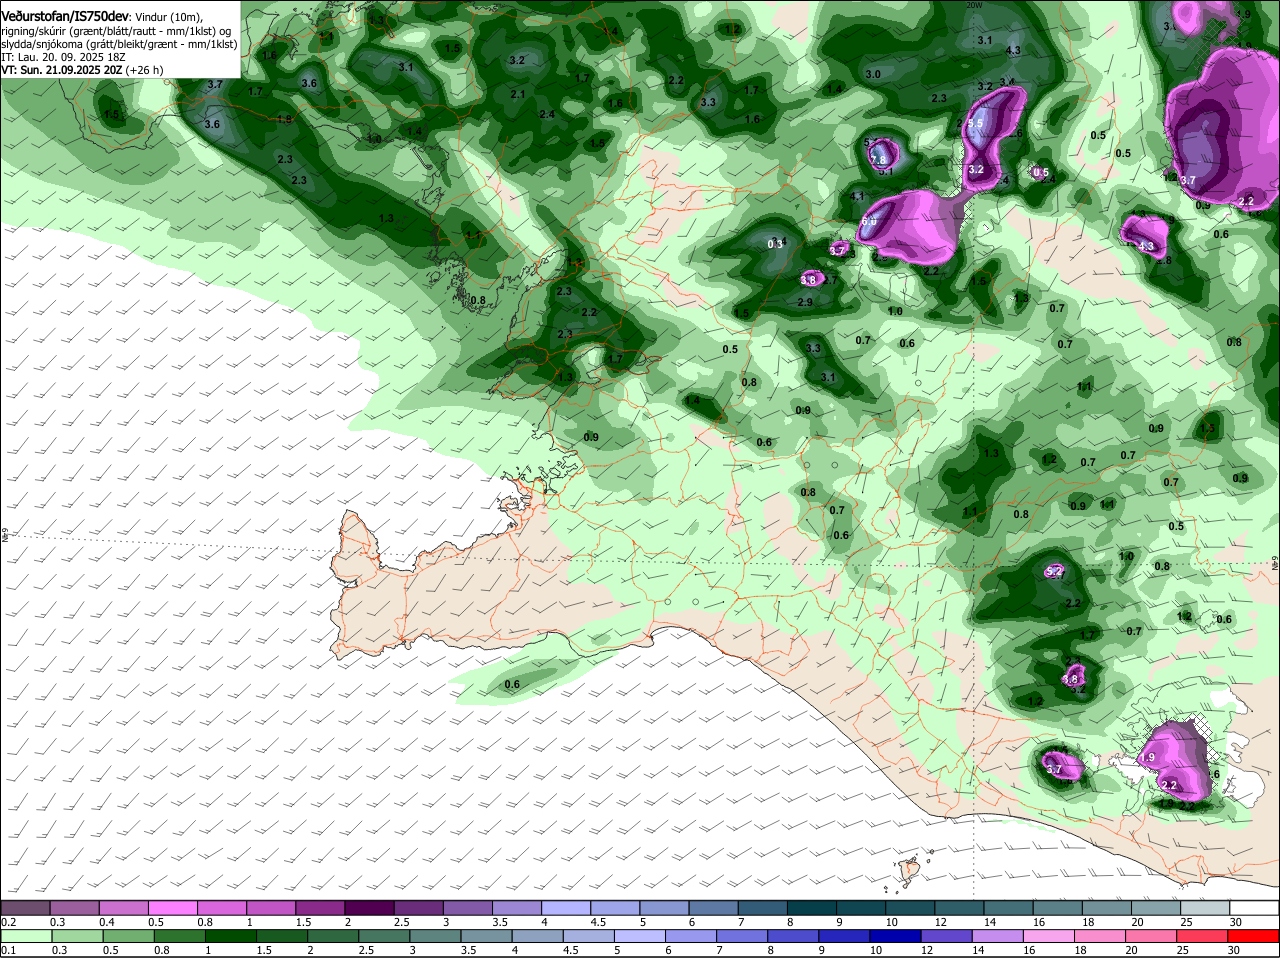1280x958 pixels.
Task: Select the dark purple snow-scale swatch labeled 2
Action: click(x=368, y=906)
